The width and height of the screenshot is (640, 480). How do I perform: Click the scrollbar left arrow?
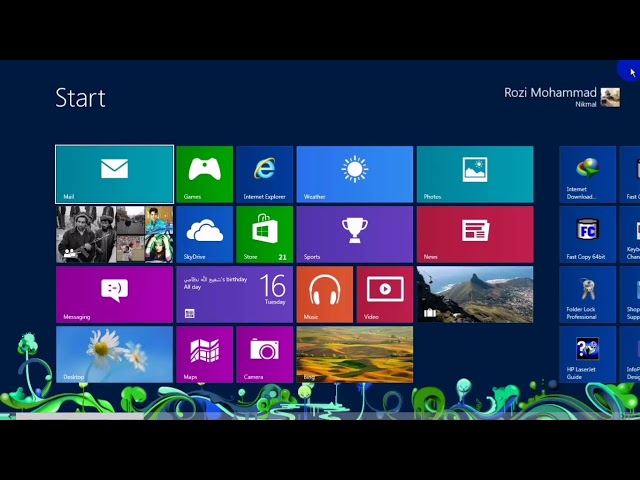coord(9,416)
